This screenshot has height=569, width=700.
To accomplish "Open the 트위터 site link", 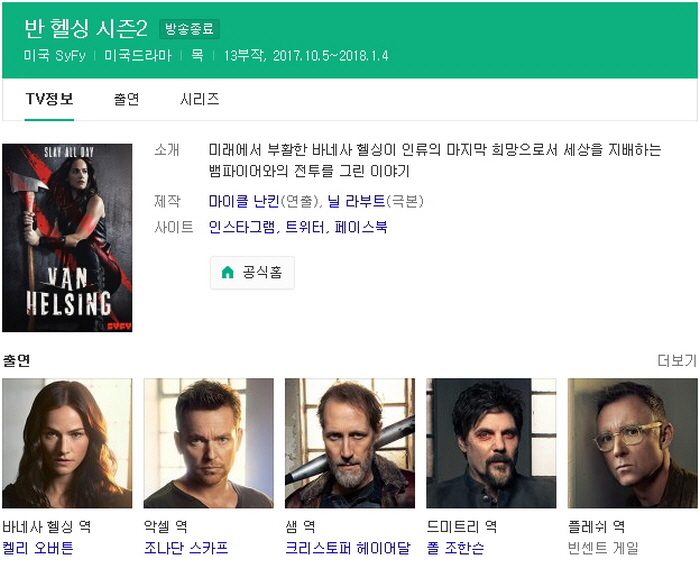I will point(305,228).
